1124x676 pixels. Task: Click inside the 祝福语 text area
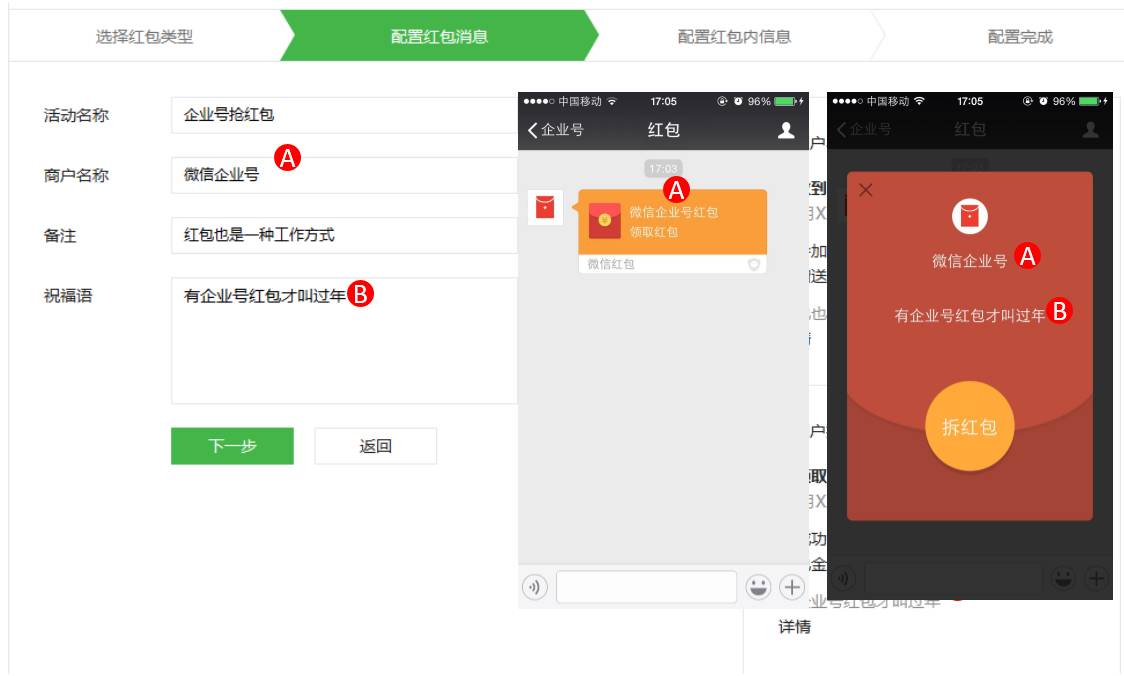[344, 341]
